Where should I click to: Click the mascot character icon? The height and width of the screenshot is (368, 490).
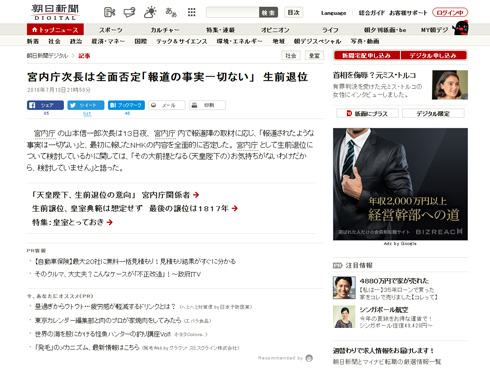[461, 28]
